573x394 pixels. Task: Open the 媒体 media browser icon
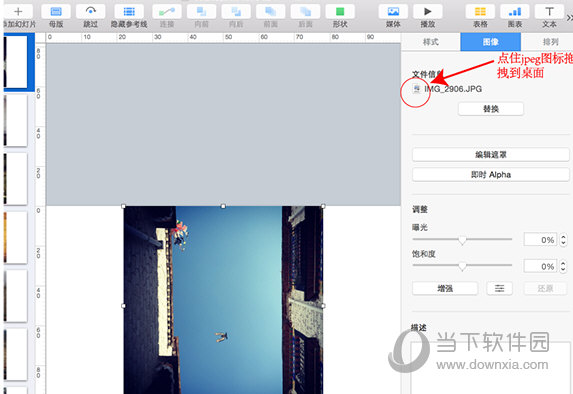[393, 12]
